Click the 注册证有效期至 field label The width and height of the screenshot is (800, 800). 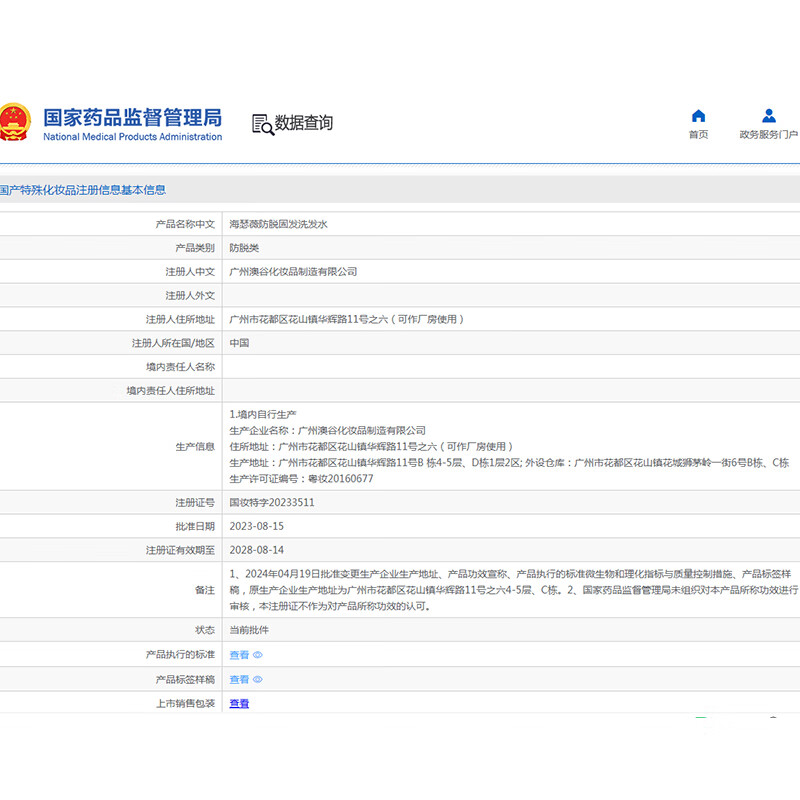tap(180, 550)
